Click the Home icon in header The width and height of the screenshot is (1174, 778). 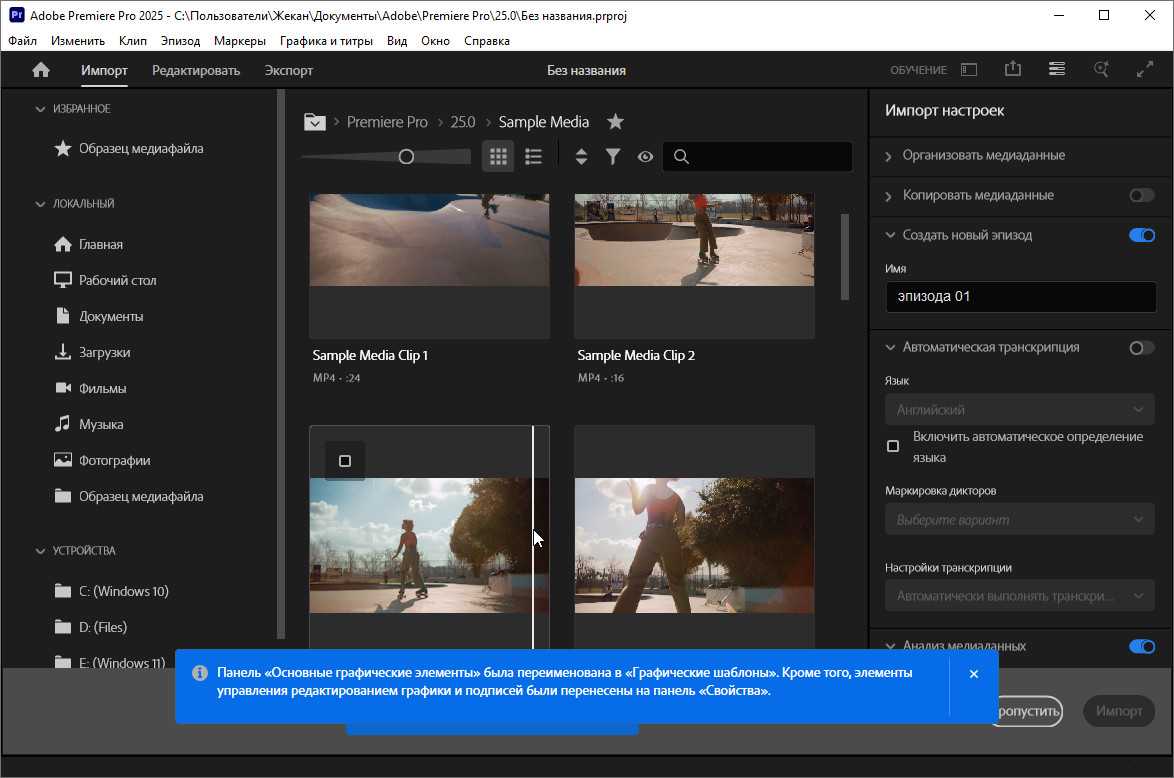[41, 70]
